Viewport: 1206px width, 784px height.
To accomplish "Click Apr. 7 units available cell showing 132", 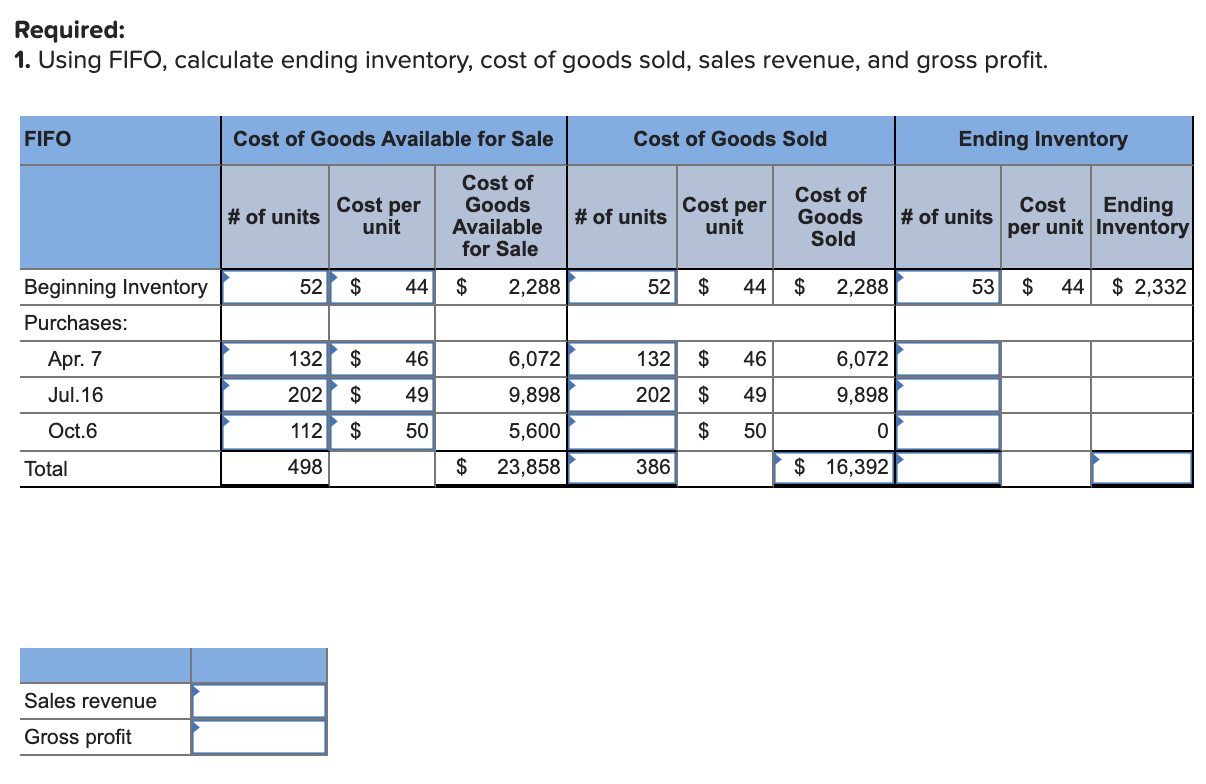I will click(x=274, y=359).
